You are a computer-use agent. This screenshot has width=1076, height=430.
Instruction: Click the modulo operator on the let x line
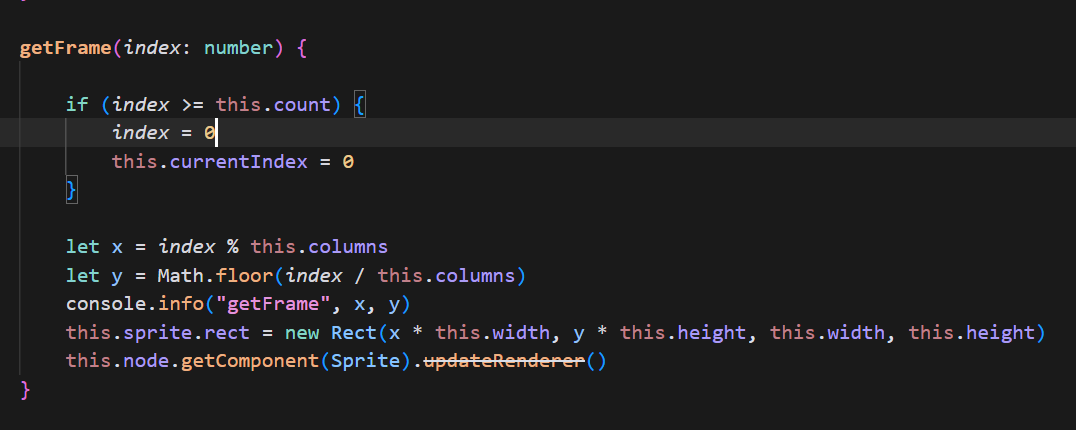pos(232,246)
